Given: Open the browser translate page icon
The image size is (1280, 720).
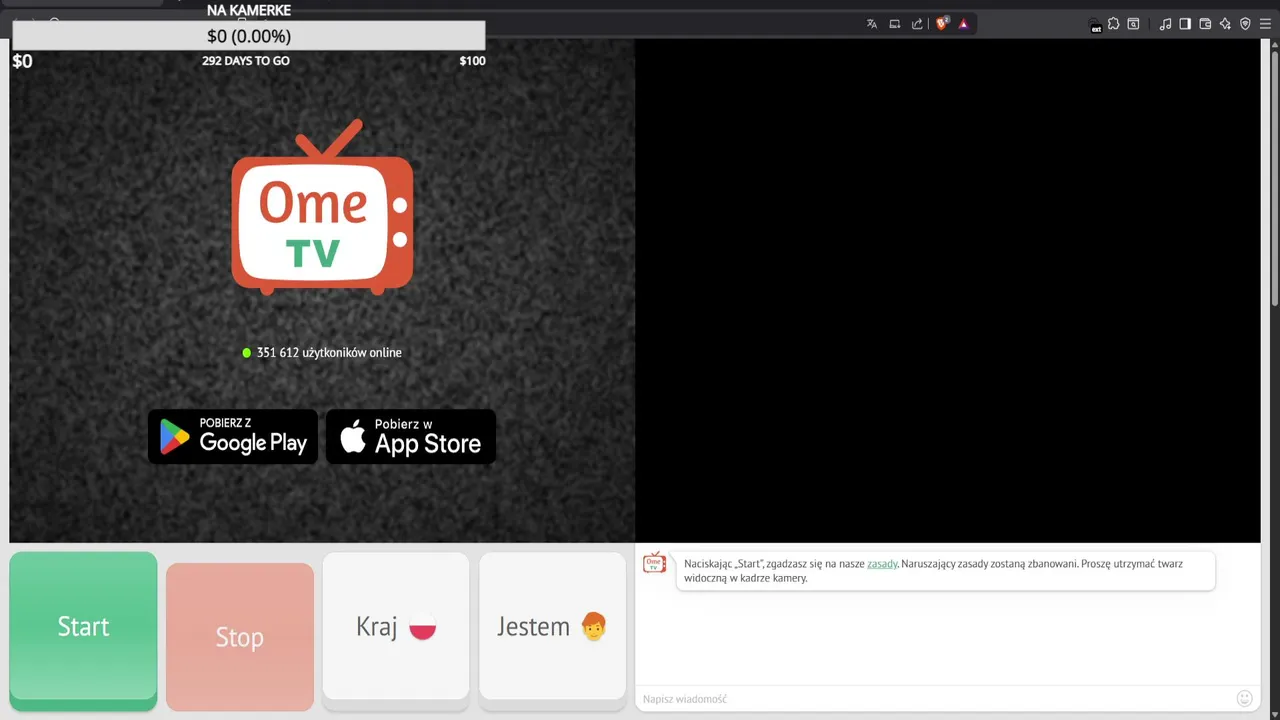Looking at the screenshot, I should 872,24.
